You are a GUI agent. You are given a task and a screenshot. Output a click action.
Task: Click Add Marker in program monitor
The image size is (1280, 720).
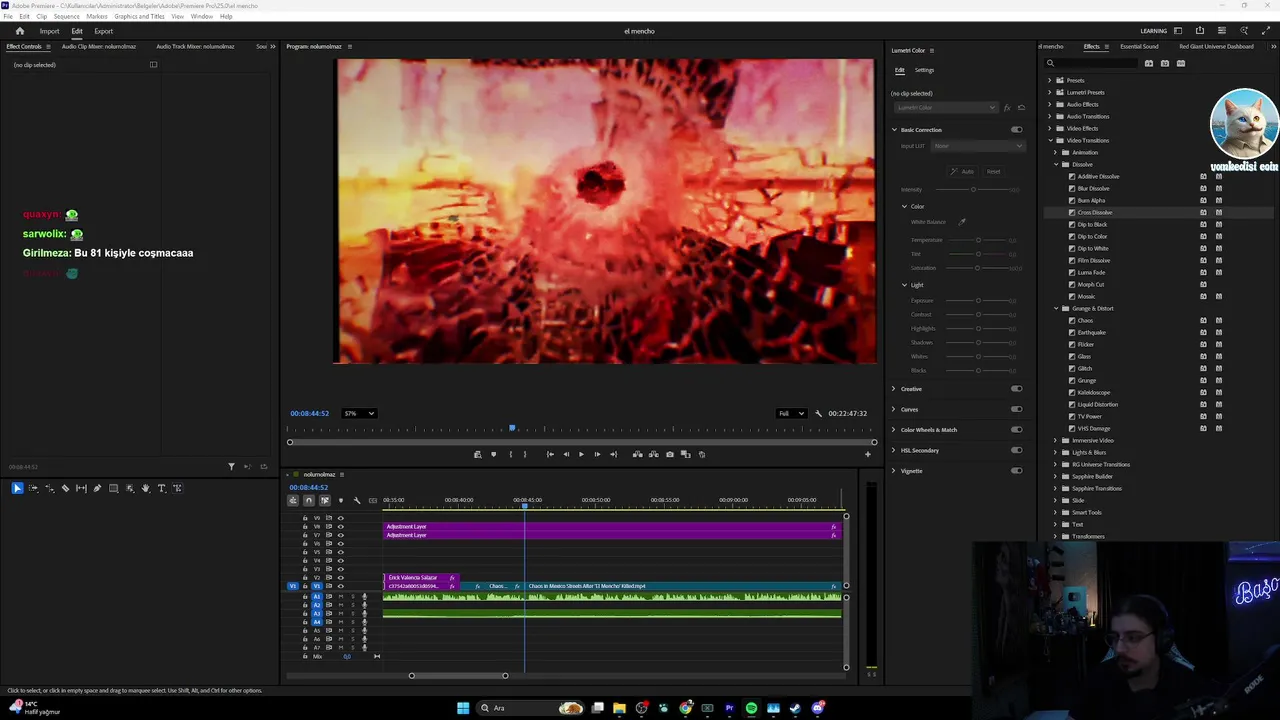click(493, 454)
